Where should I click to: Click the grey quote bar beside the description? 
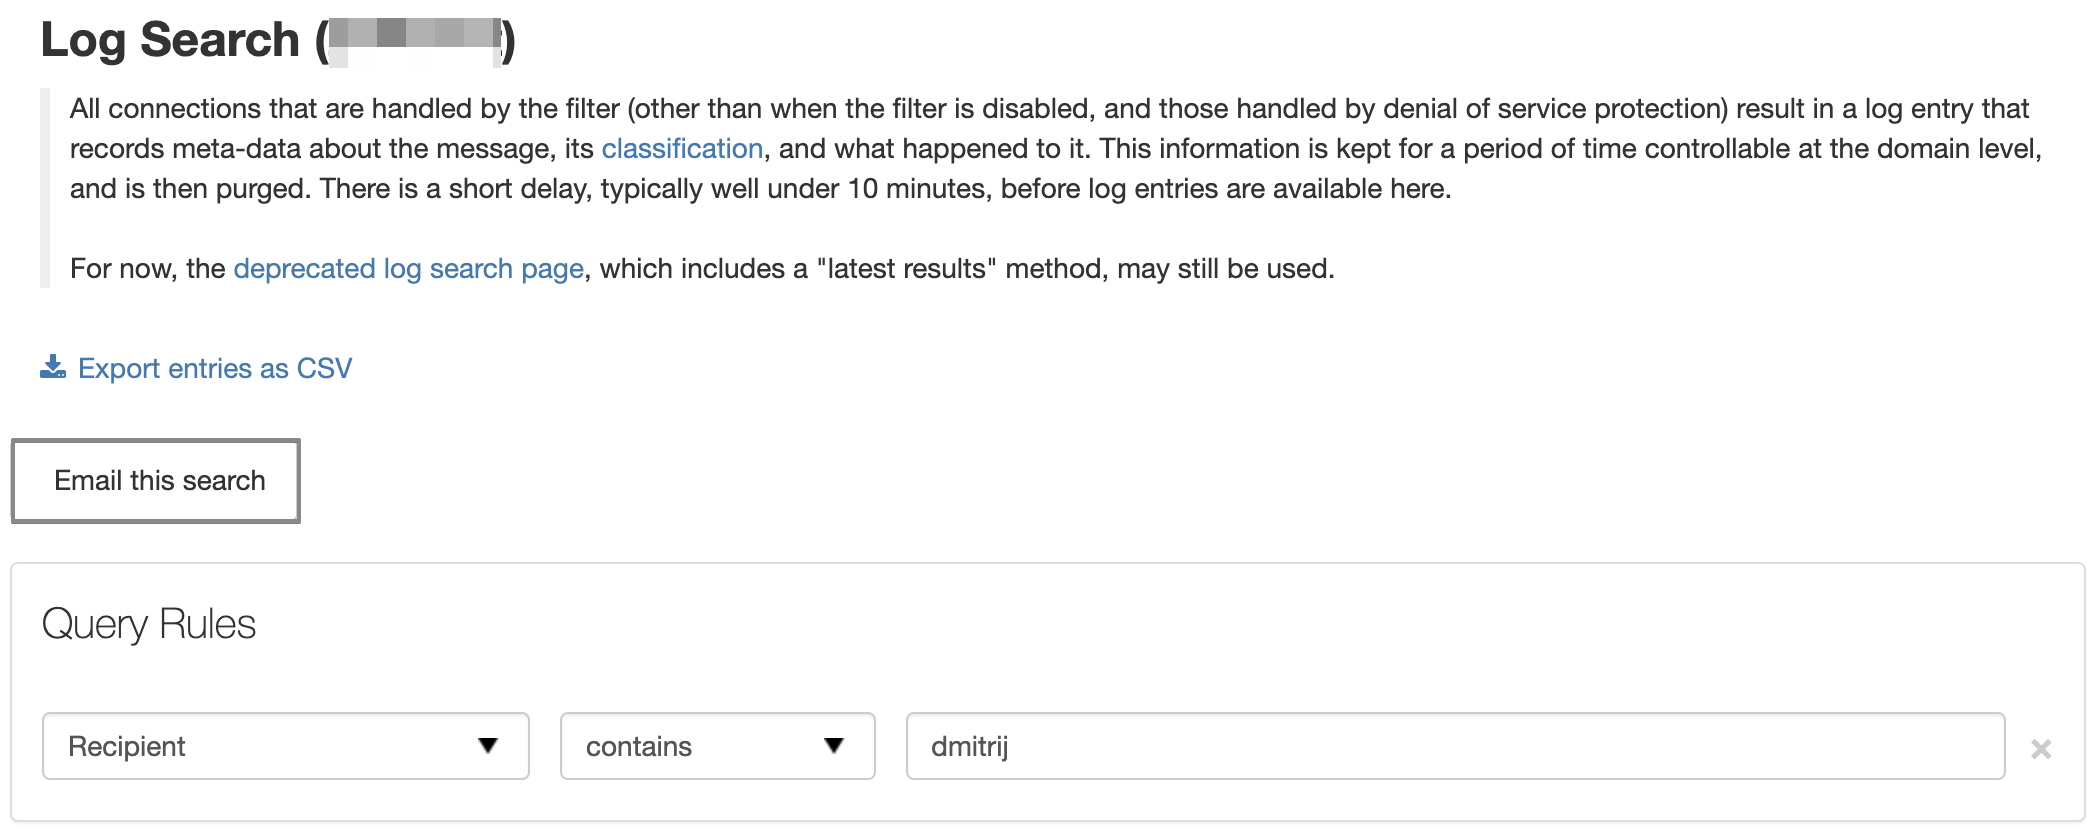(44, 188)
